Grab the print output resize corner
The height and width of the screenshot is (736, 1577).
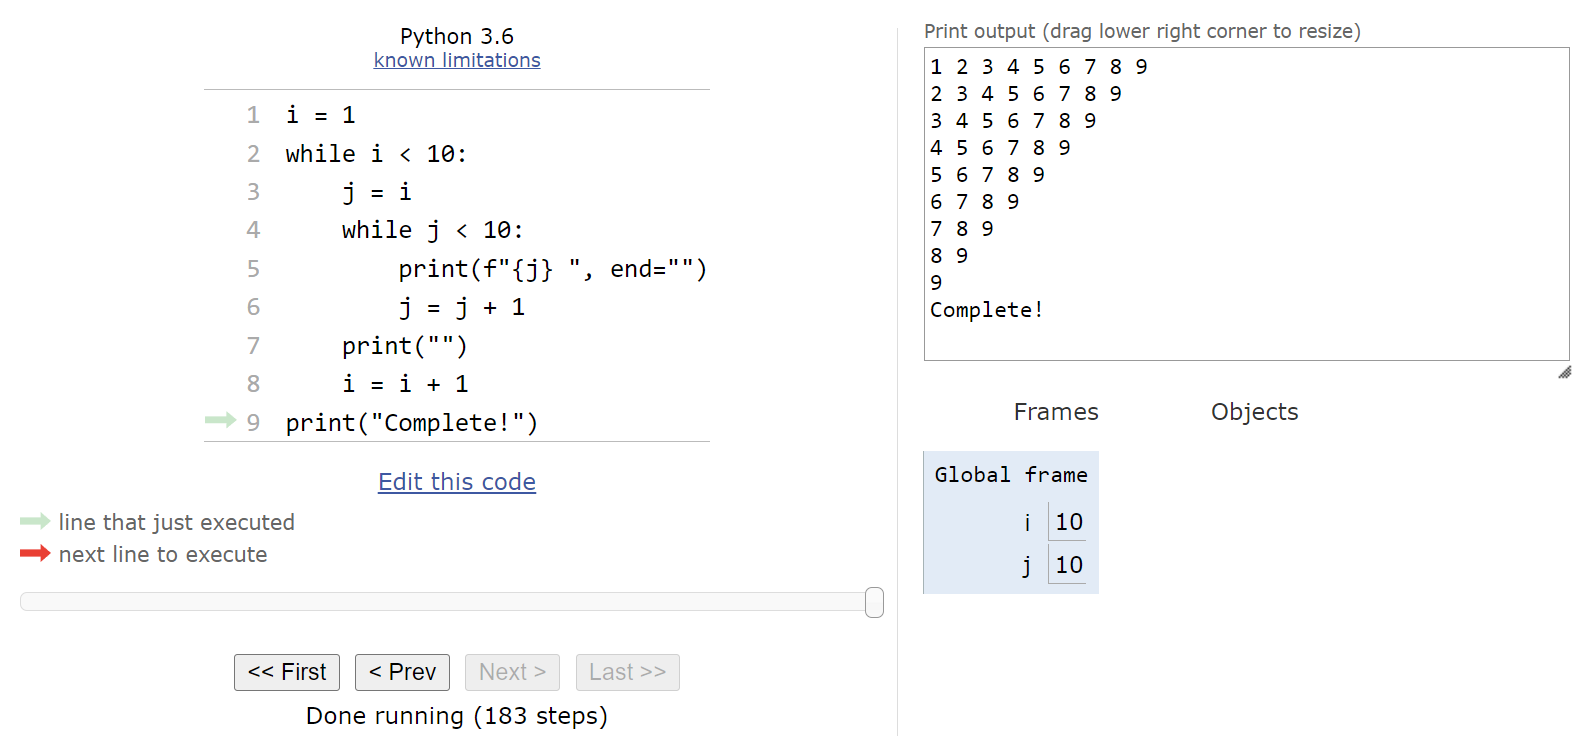1565,372
